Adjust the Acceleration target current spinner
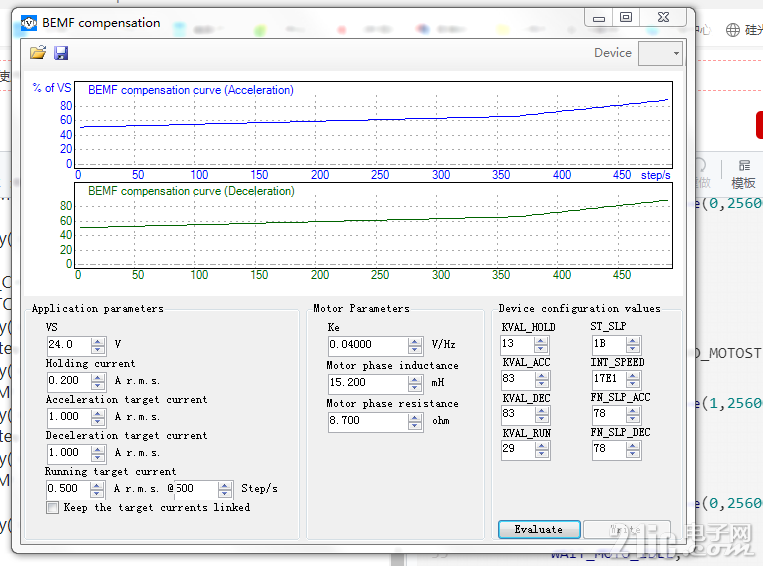The height and width of the screenshot is (566, 763). [98, 417]
